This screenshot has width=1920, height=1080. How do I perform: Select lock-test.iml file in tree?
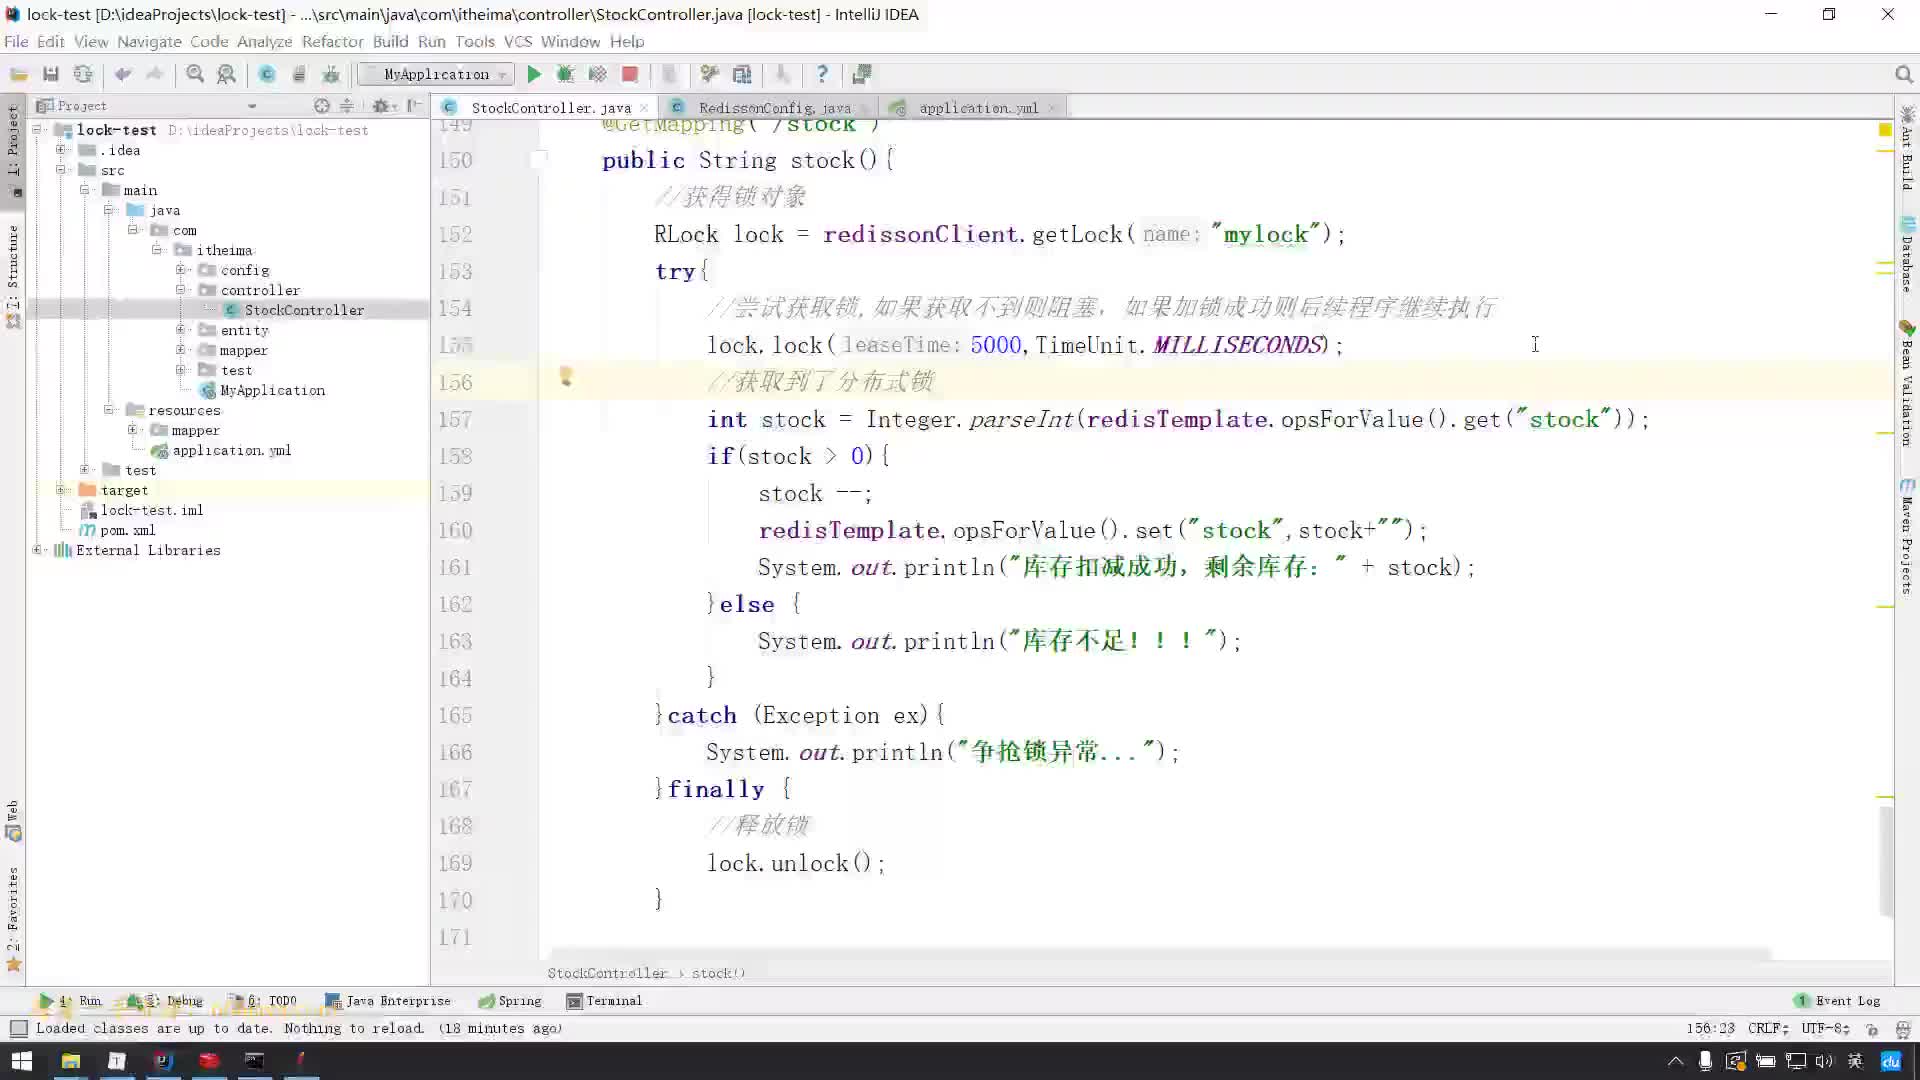point(151,510)
